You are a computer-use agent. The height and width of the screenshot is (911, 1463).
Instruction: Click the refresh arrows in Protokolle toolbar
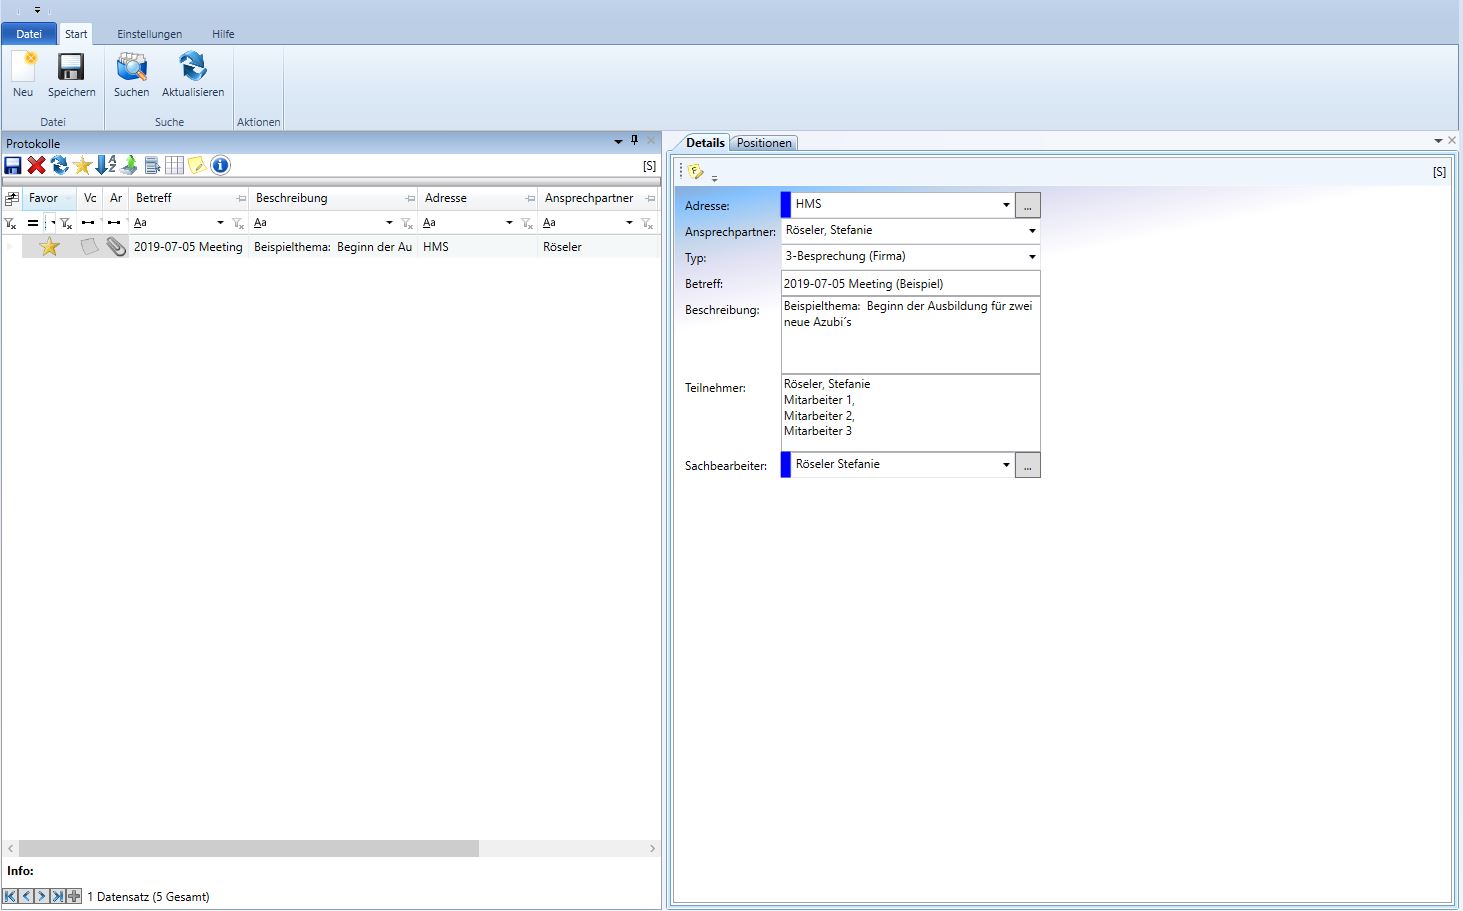point(59,165)
